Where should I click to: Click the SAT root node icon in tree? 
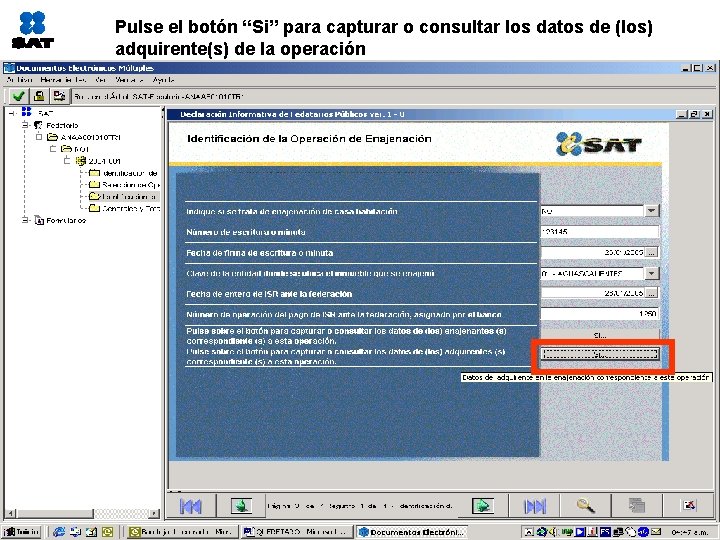pyautogui.click(x=27, y=112)
